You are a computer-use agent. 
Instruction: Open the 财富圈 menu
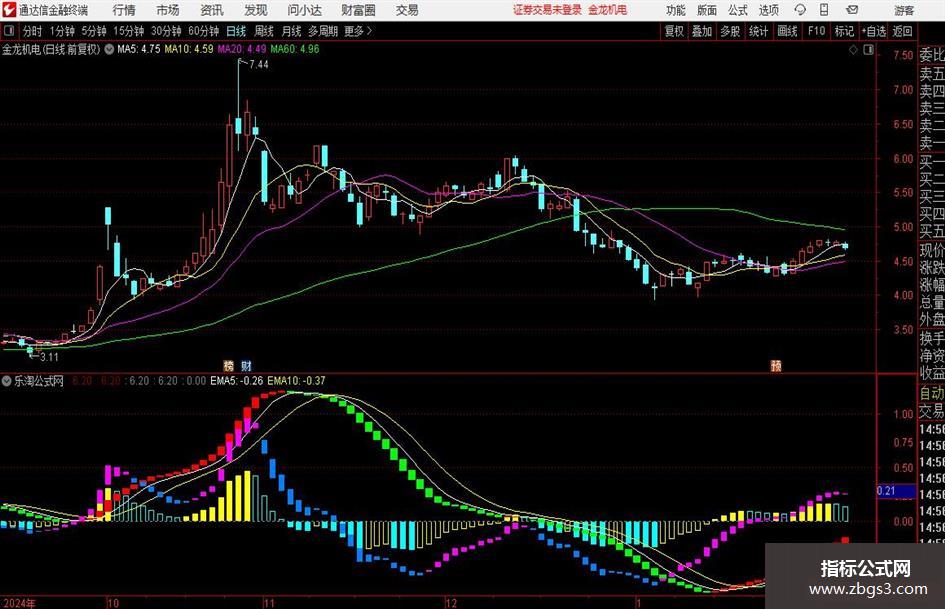click(359, 10)
